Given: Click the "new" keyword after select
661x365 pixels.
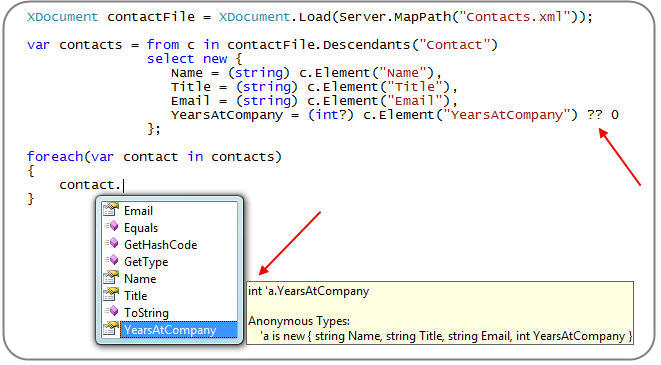Looking at the screenshot, I should 215,59.
